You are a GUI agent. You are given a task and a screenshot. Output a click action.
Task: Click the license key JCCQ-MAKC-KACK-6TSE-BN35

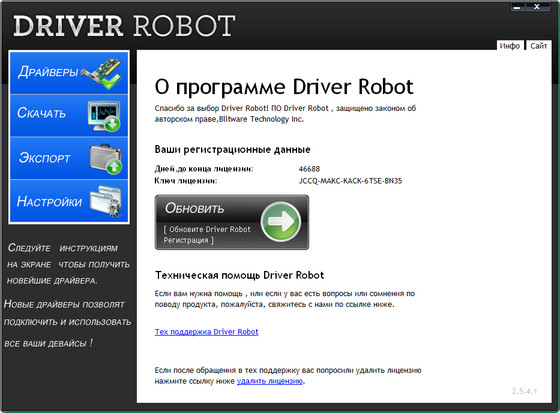(350, 181)
